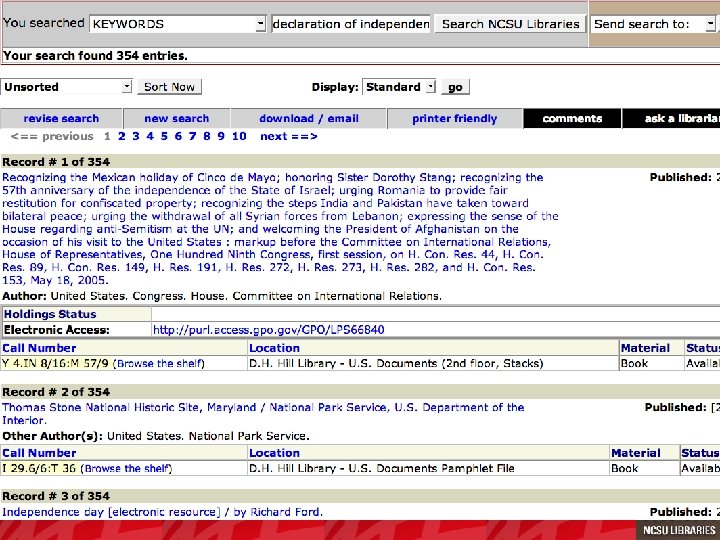This screenshot has height=540, width=720.
Task: Click the Sort Now button
Action: 169,87
